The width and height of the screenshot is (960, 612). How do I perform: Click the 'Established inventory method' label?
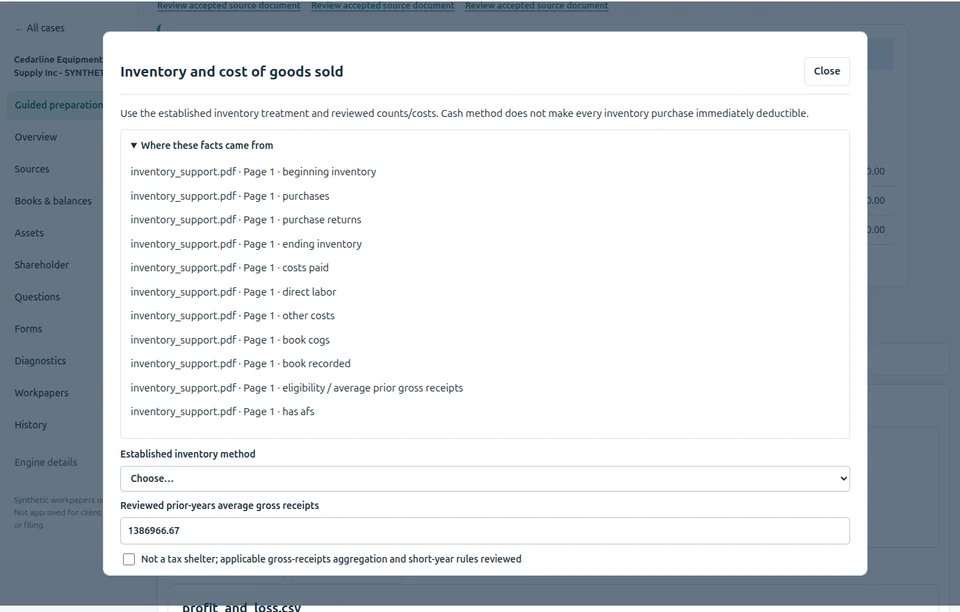click(x=188, y=454)
